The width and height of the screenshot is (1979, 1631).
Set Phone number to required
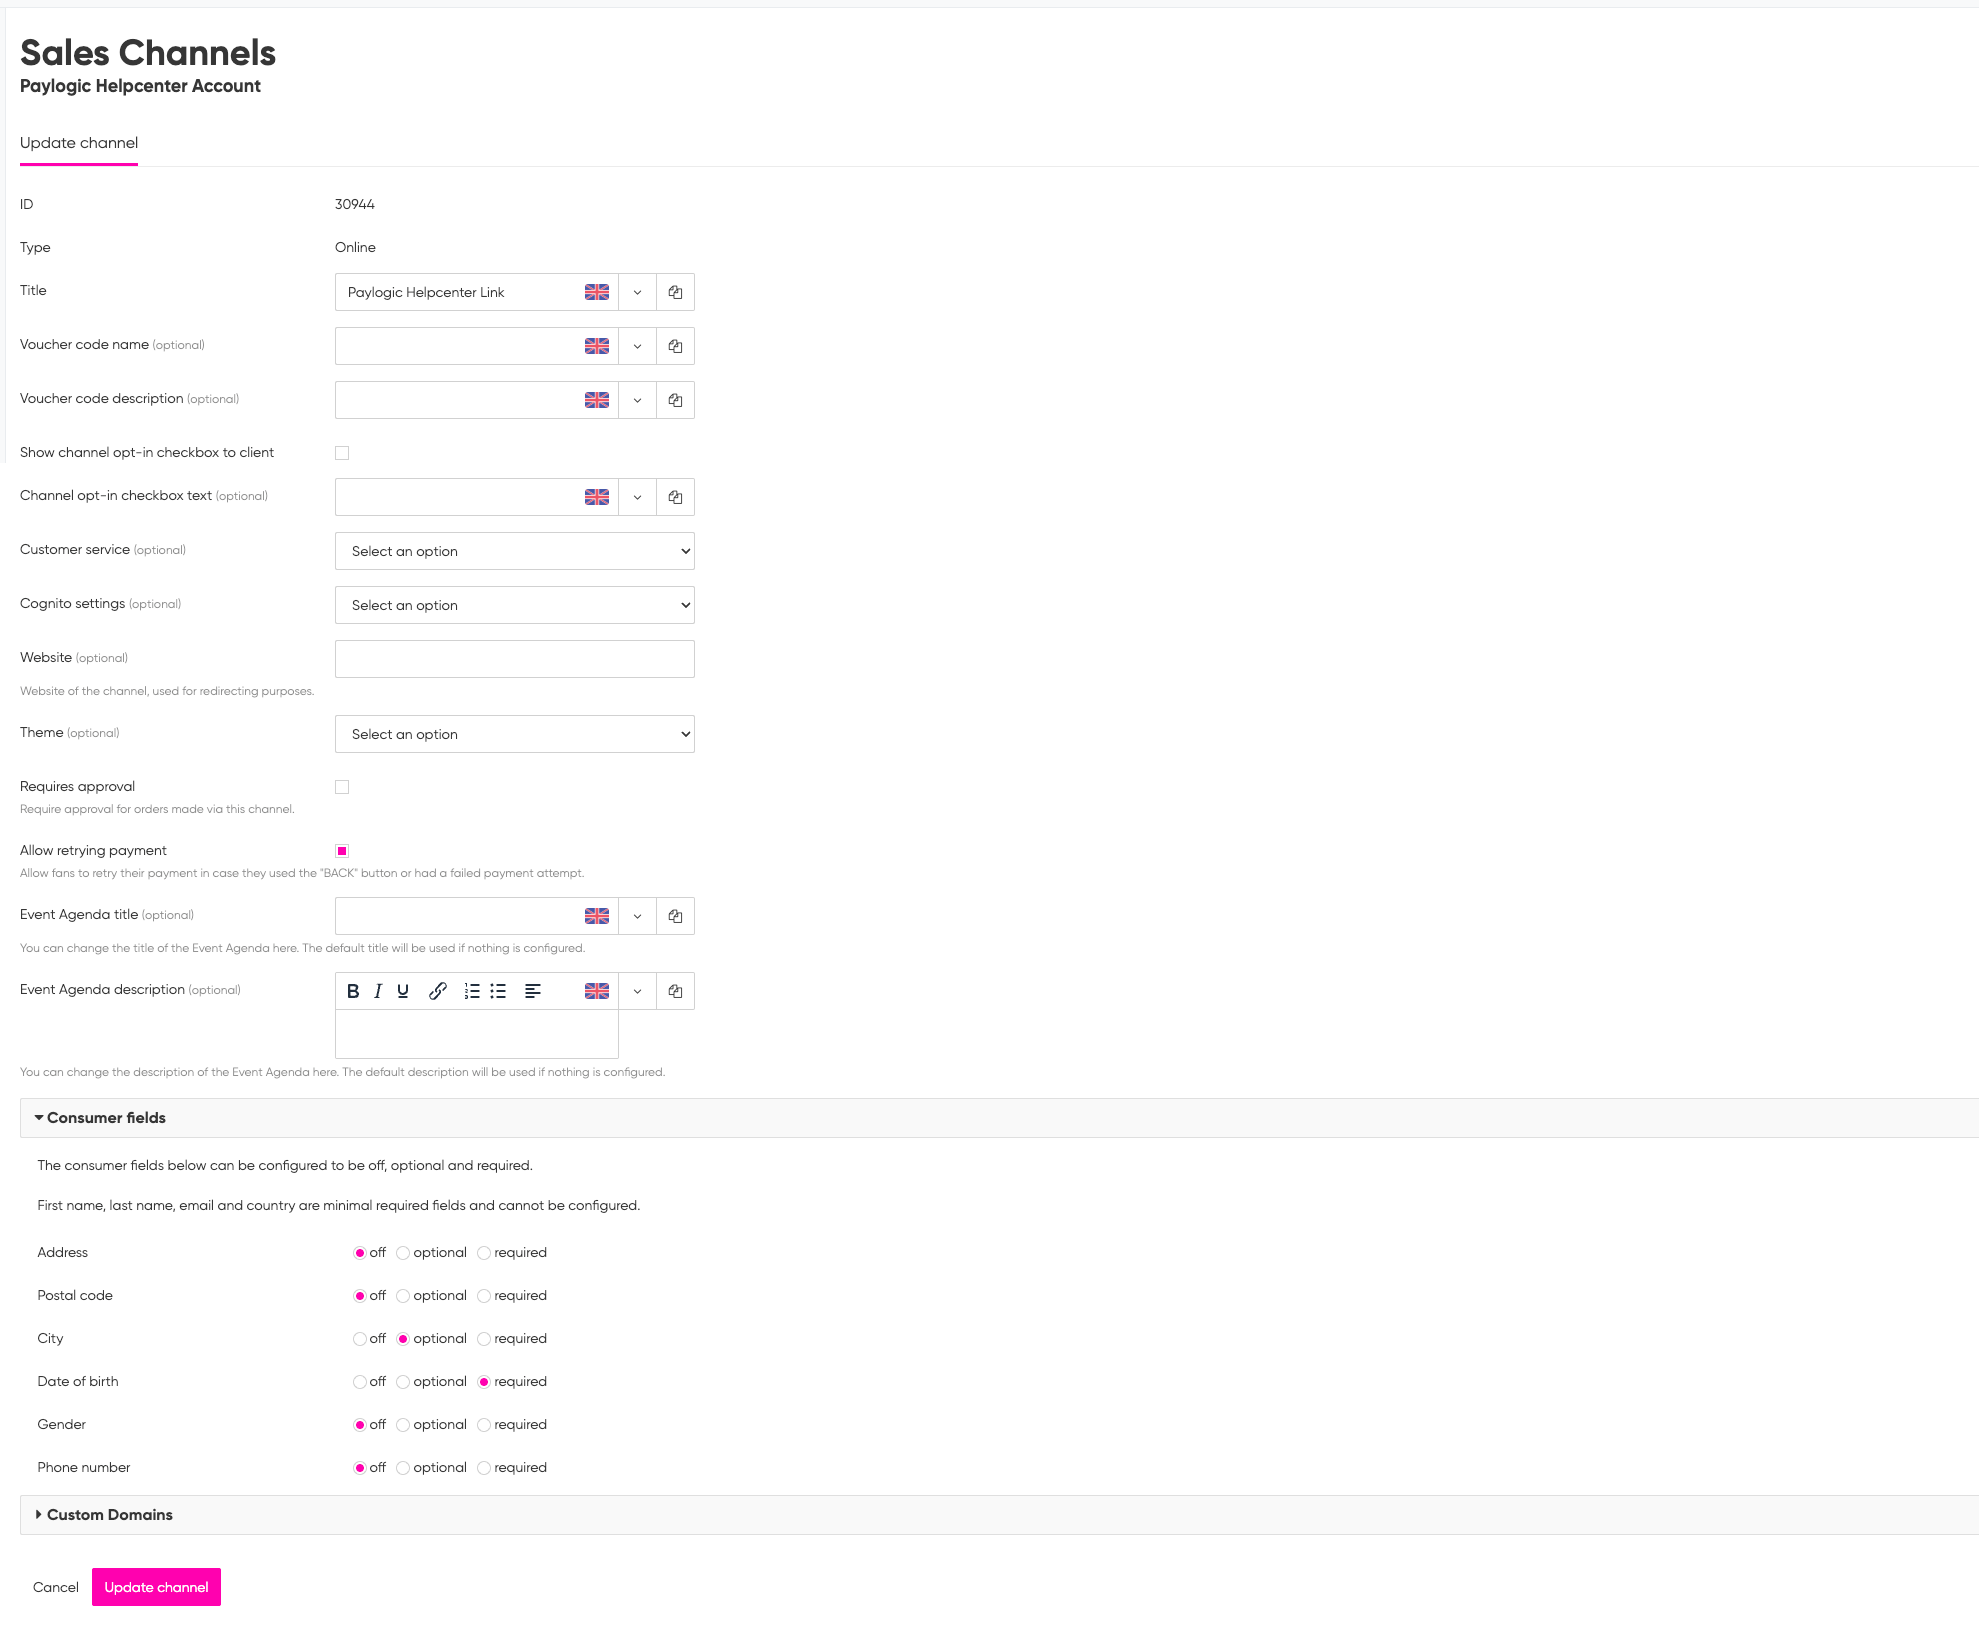[484, 1468]
